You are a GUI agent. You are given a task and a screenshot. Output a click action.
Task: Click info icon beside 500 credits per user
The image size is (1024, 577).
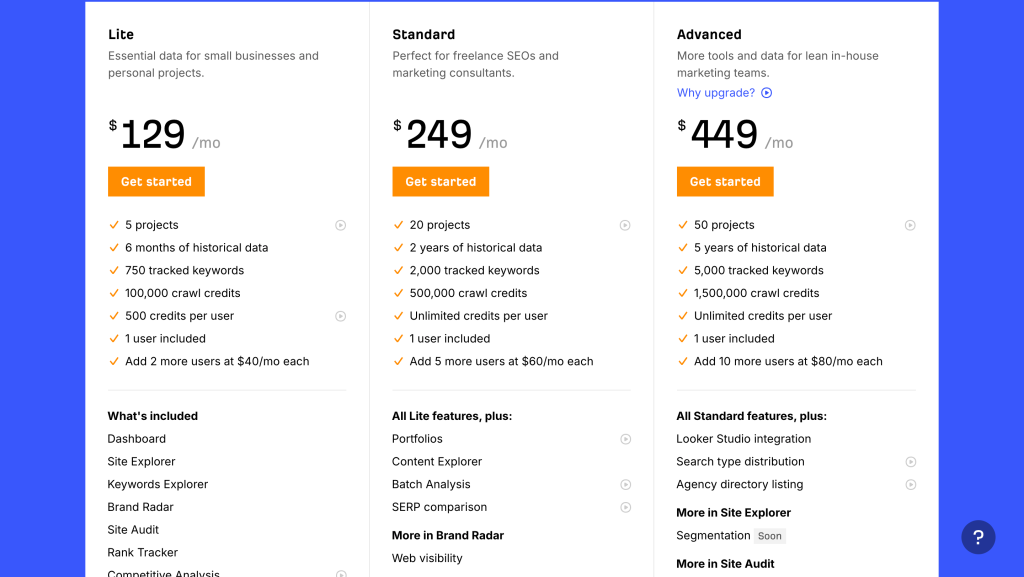(340, 315)
